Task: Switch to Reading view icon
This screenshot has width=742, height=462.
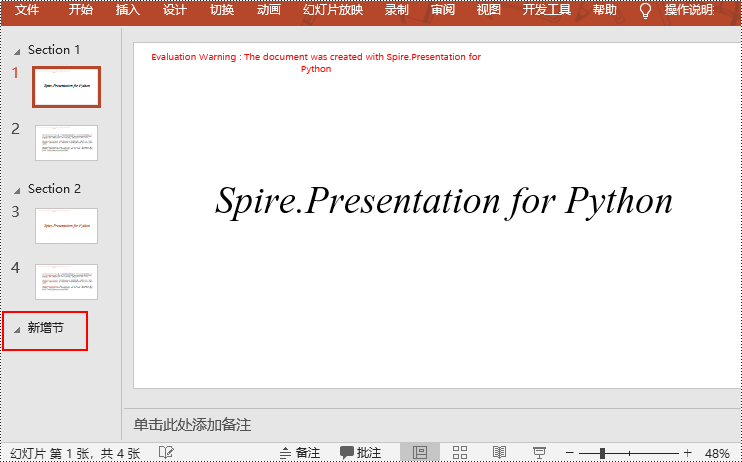Action: [499, 453]
